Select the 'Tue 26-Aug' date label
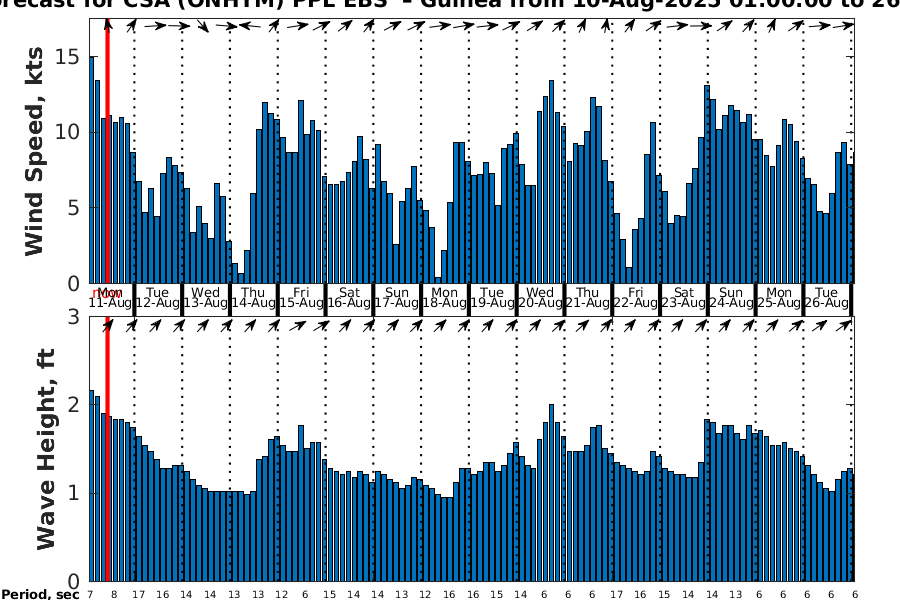This screenshot has height=600, width=900. (x=827, y=297)
